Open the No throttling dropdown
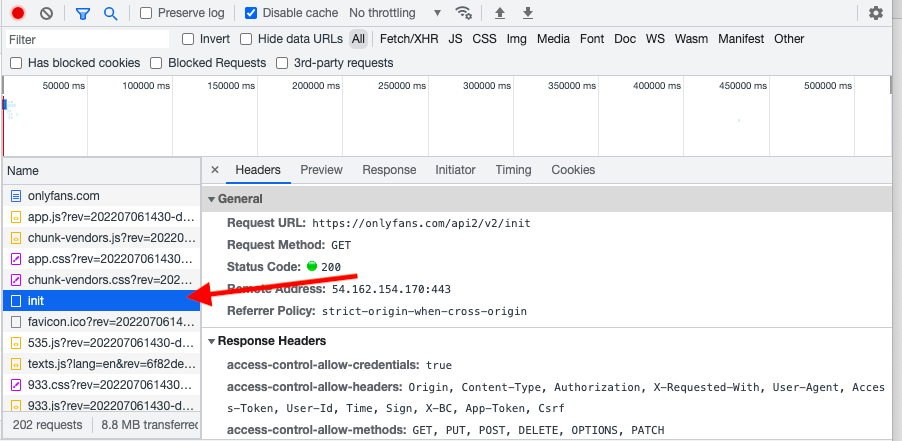The width and height of the screenshot is (902, 441). (x=395, y=13)
